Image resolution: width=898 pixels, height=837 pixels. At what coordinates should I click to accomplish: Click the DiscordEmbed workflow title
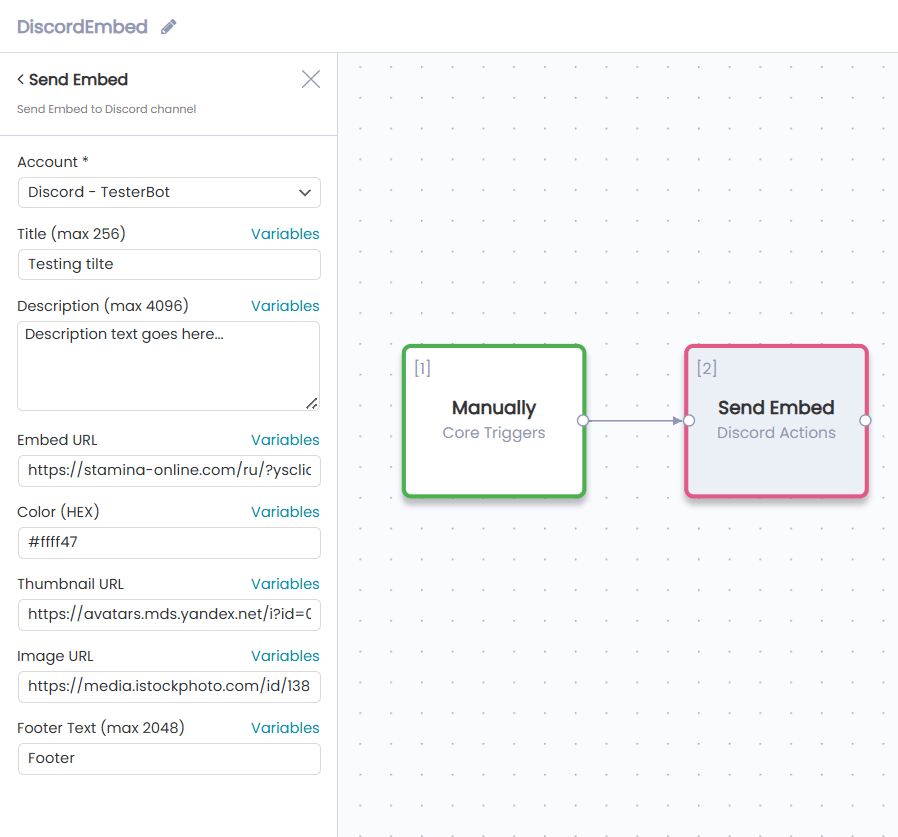(80, 26)
